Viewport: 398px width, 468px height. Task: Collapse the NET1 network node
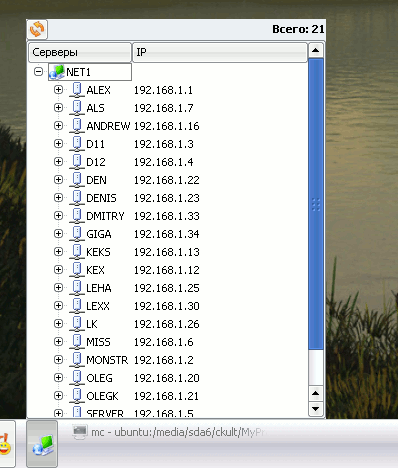point(38,72)
